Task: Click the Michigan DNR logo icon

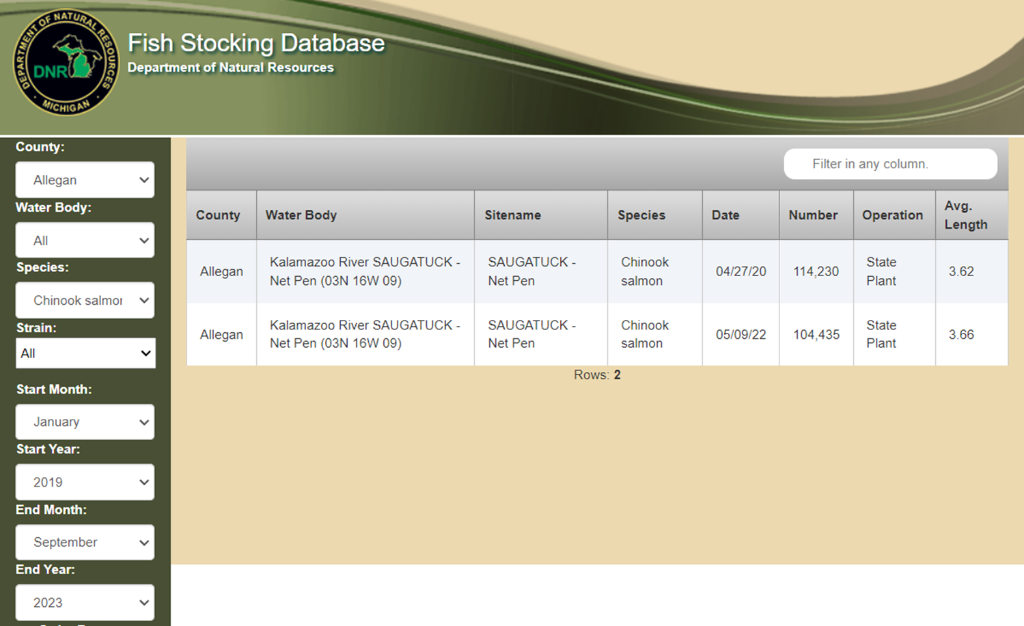Action: tap(66, 67)
